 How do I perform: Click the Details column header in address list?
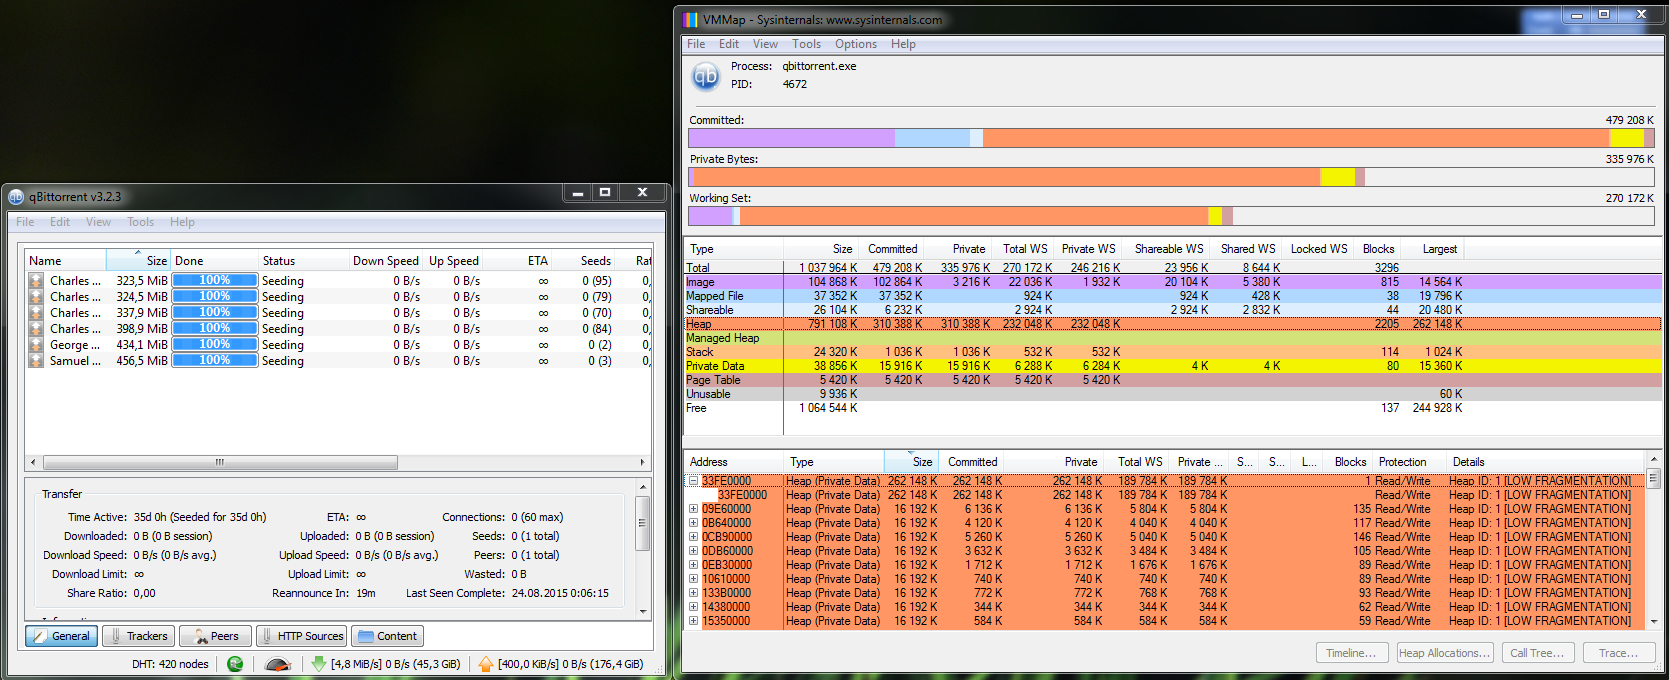click(1545, 462)
